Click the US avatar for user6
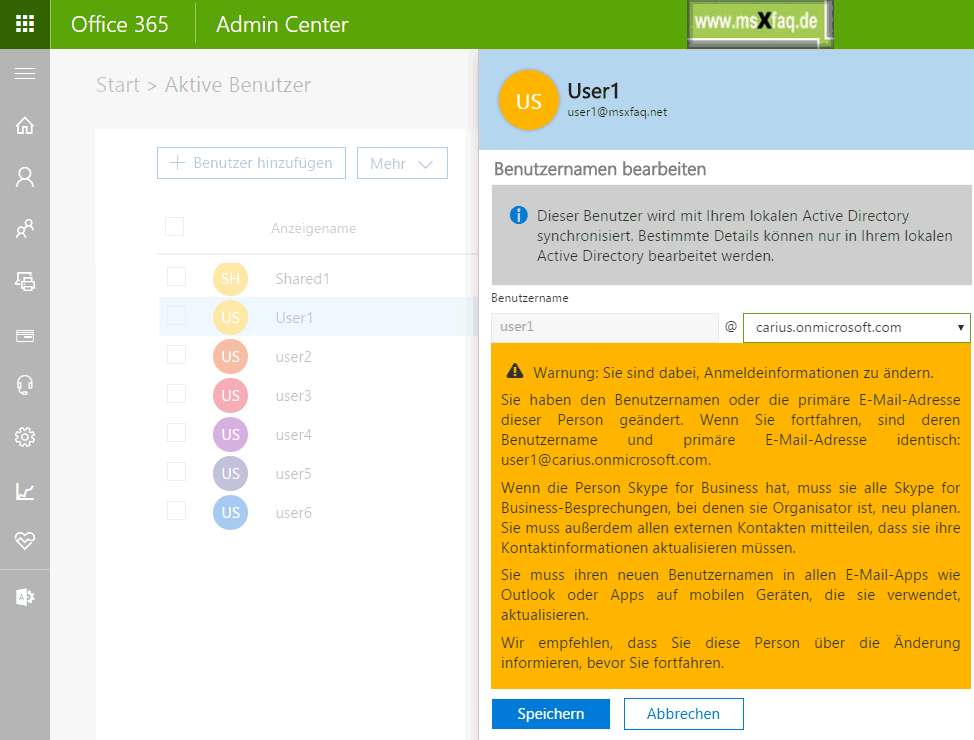The image size is (974, 740). pyautogui.click(x=230, y=513)
